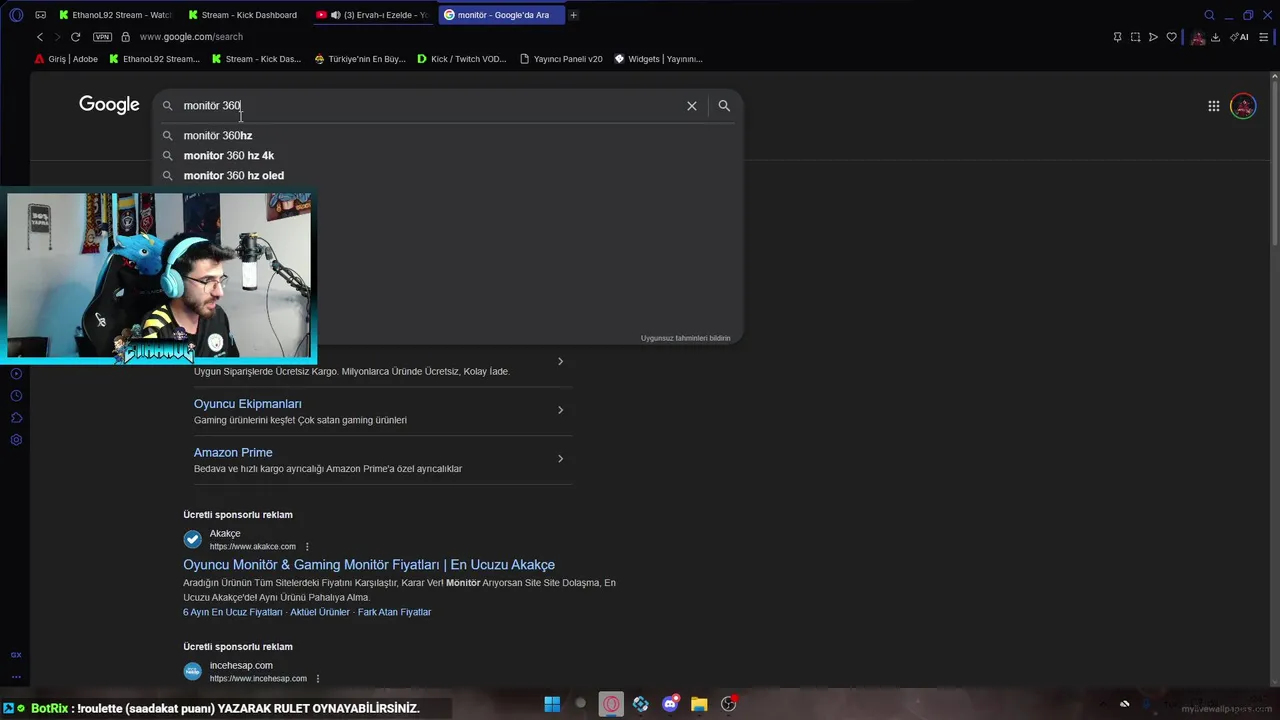Open Easy Setup sliders menu icon
Image resolution: width=1280 pixels, height=720 pixels.
point(1263,37)
